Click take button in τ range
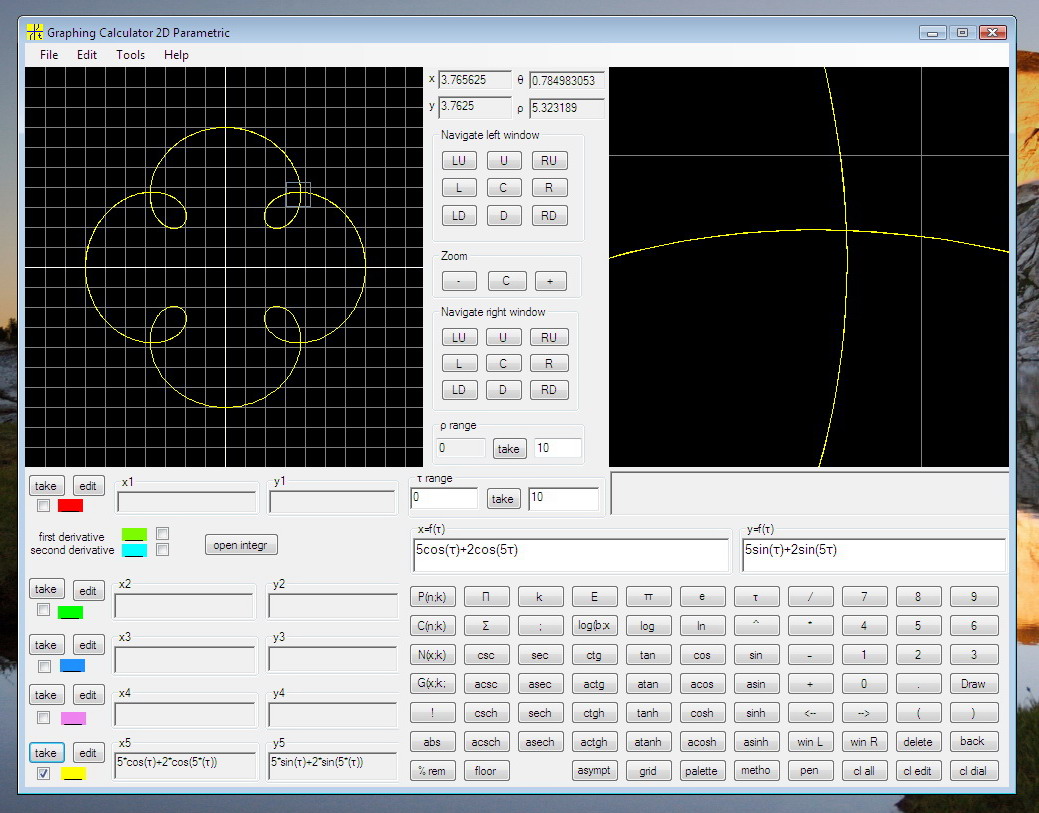The height and width of the screenshot is (813, 1039). tap(503, 498)
